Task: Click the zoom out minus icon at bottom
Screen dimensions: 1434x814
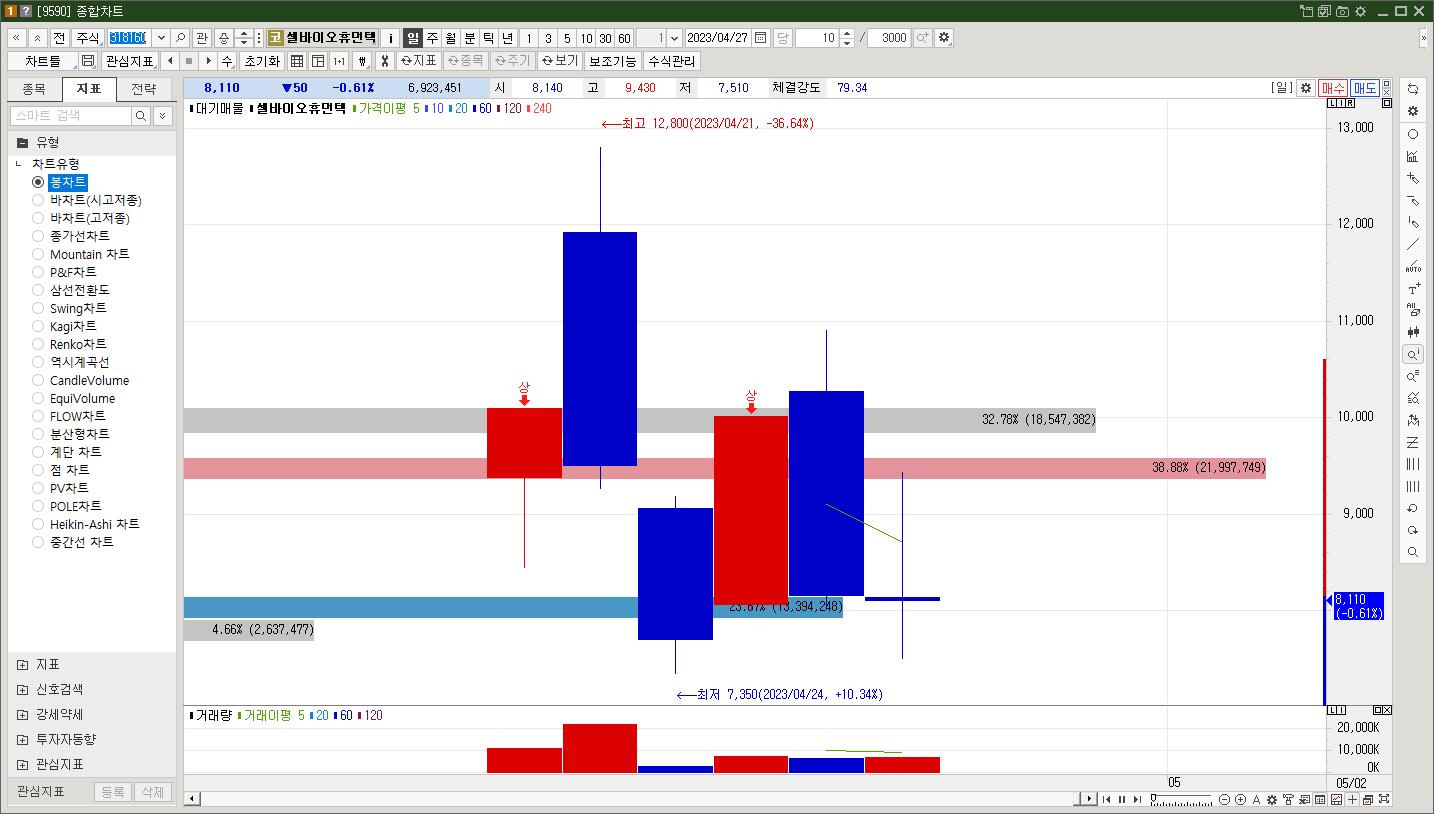Action: click(x=1225, y=799)
